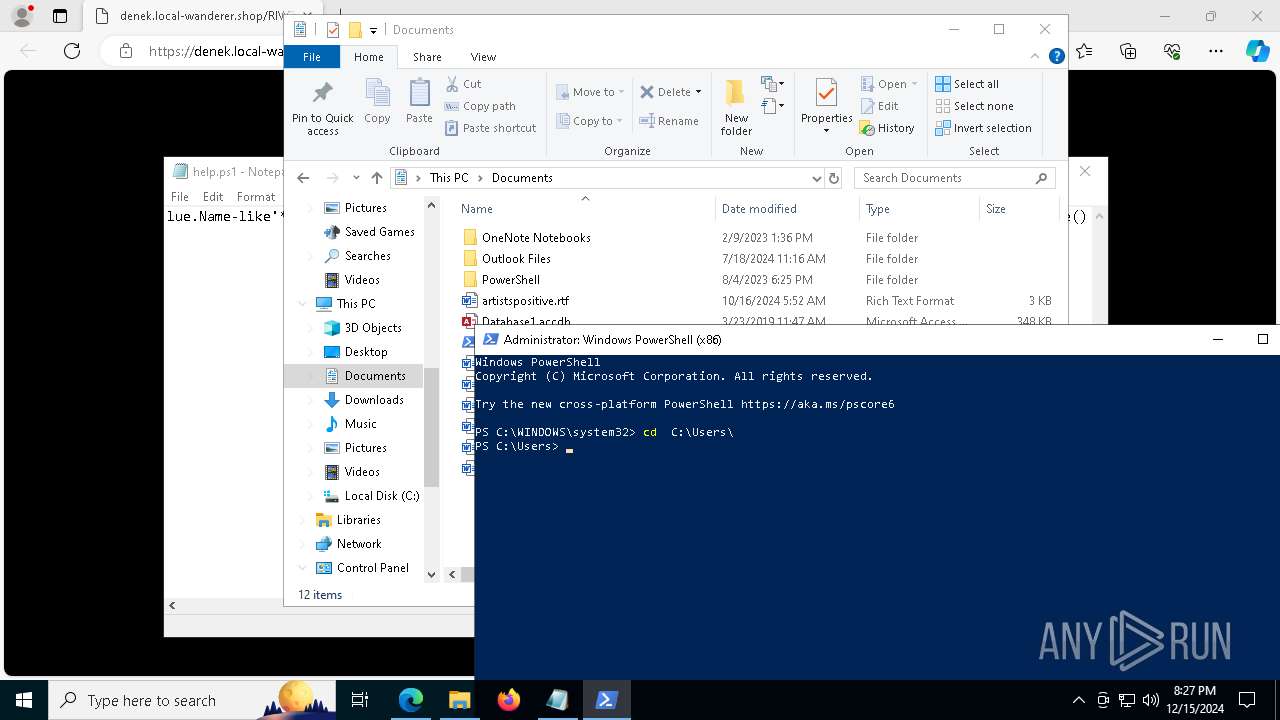Click Explorer Back arrow

click(x=303, y=178)
